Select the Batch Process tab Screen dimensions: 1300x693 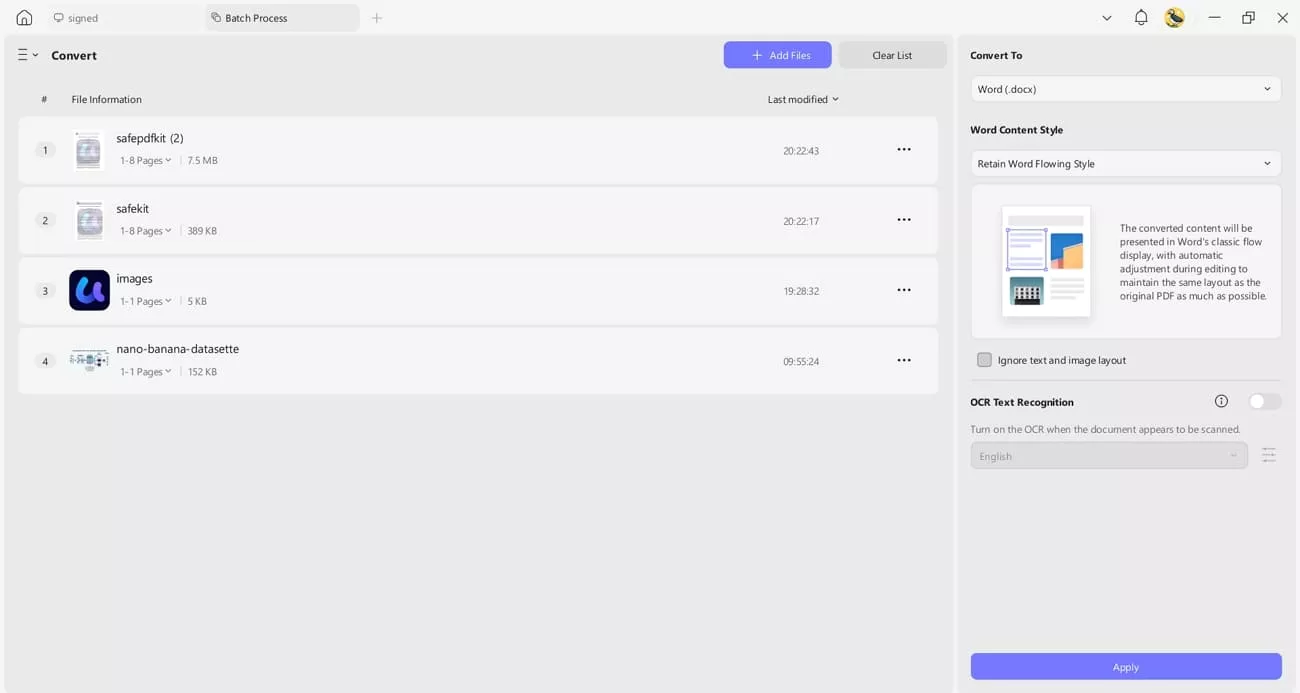point(257,18)
